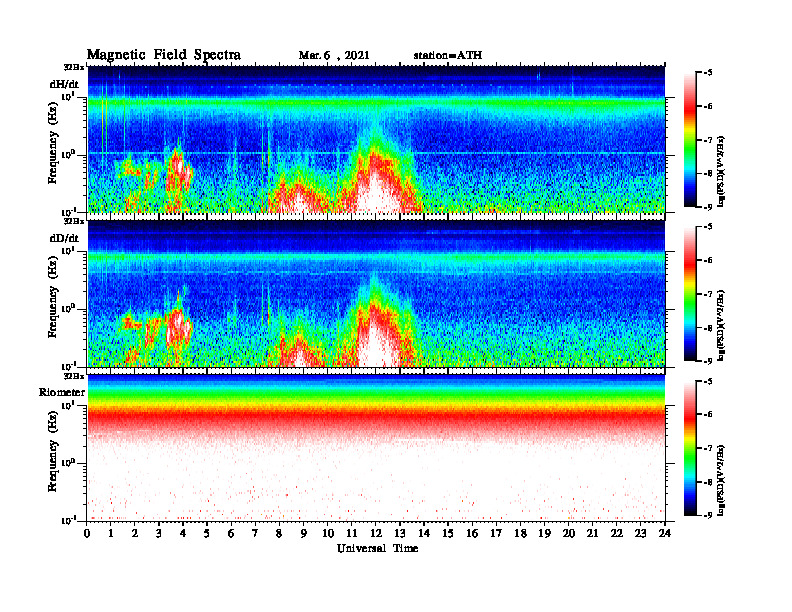Click the "dD/dt" panel label

coord(64,238)
